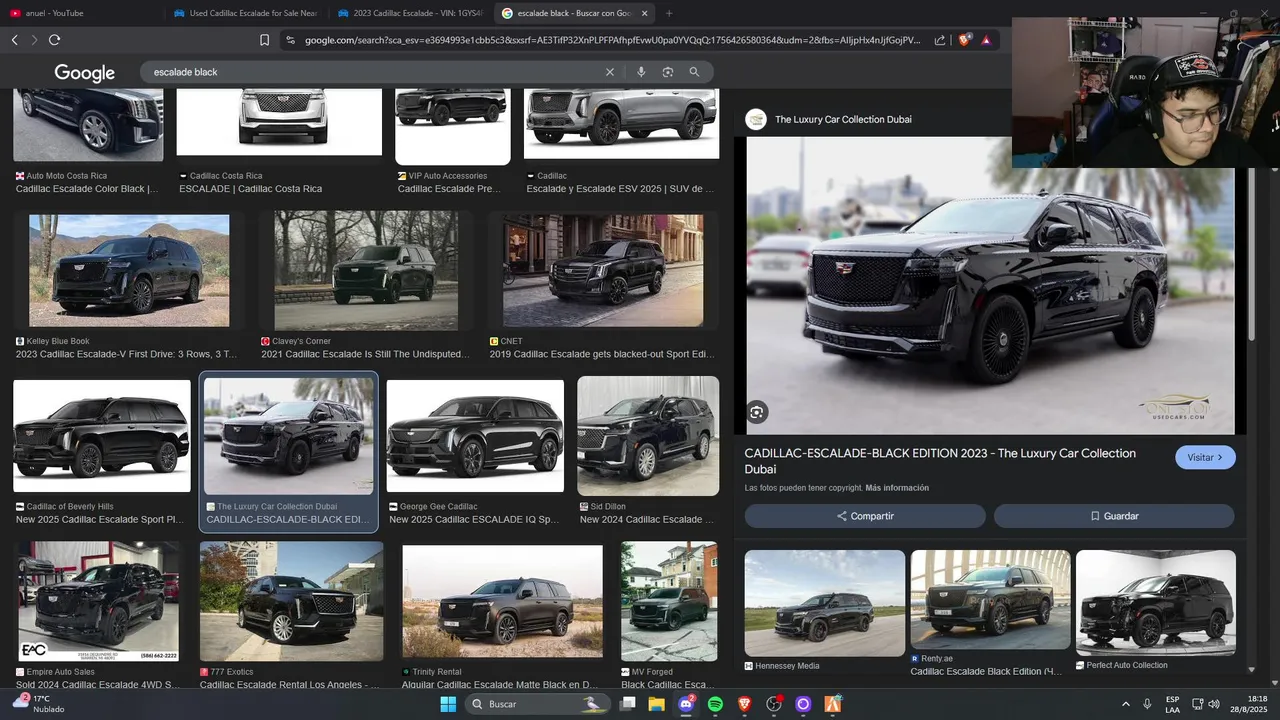Viewport: 1280px width, 720px height.
Task: Open site settings icon in address bar
Action: (290, 40)
